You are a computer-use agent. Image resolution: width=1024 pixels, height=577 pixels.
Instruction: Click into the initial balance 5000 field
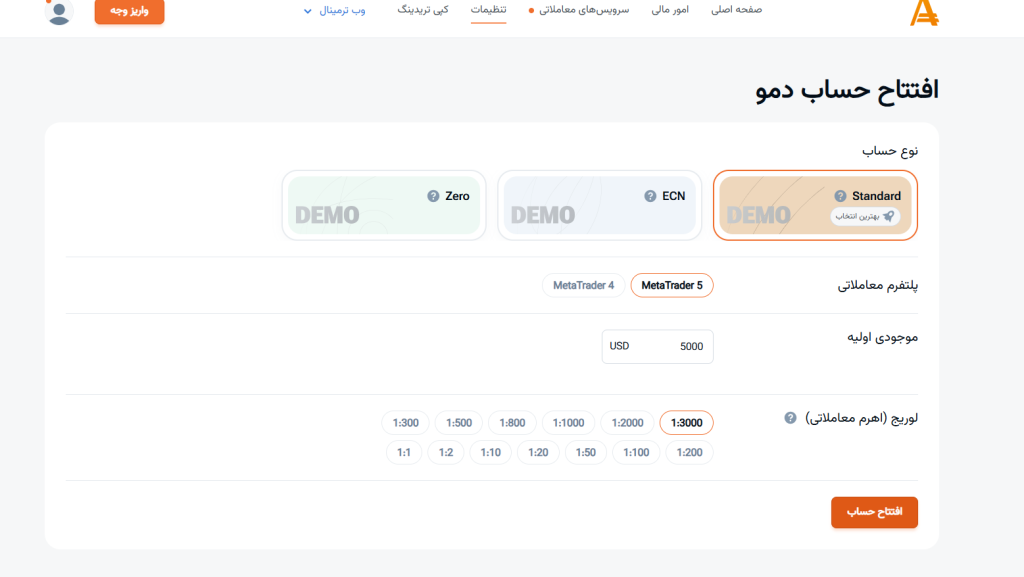tap(658, 347)
